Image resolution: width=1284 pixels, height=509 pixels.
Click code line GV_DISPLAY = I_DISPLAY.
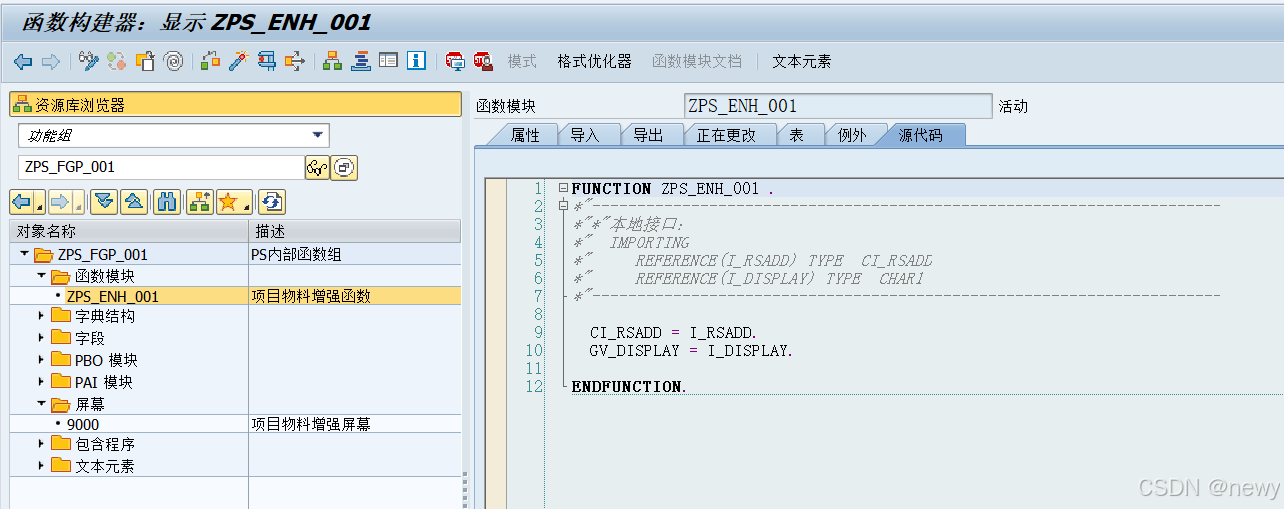[x=691, y=350]
